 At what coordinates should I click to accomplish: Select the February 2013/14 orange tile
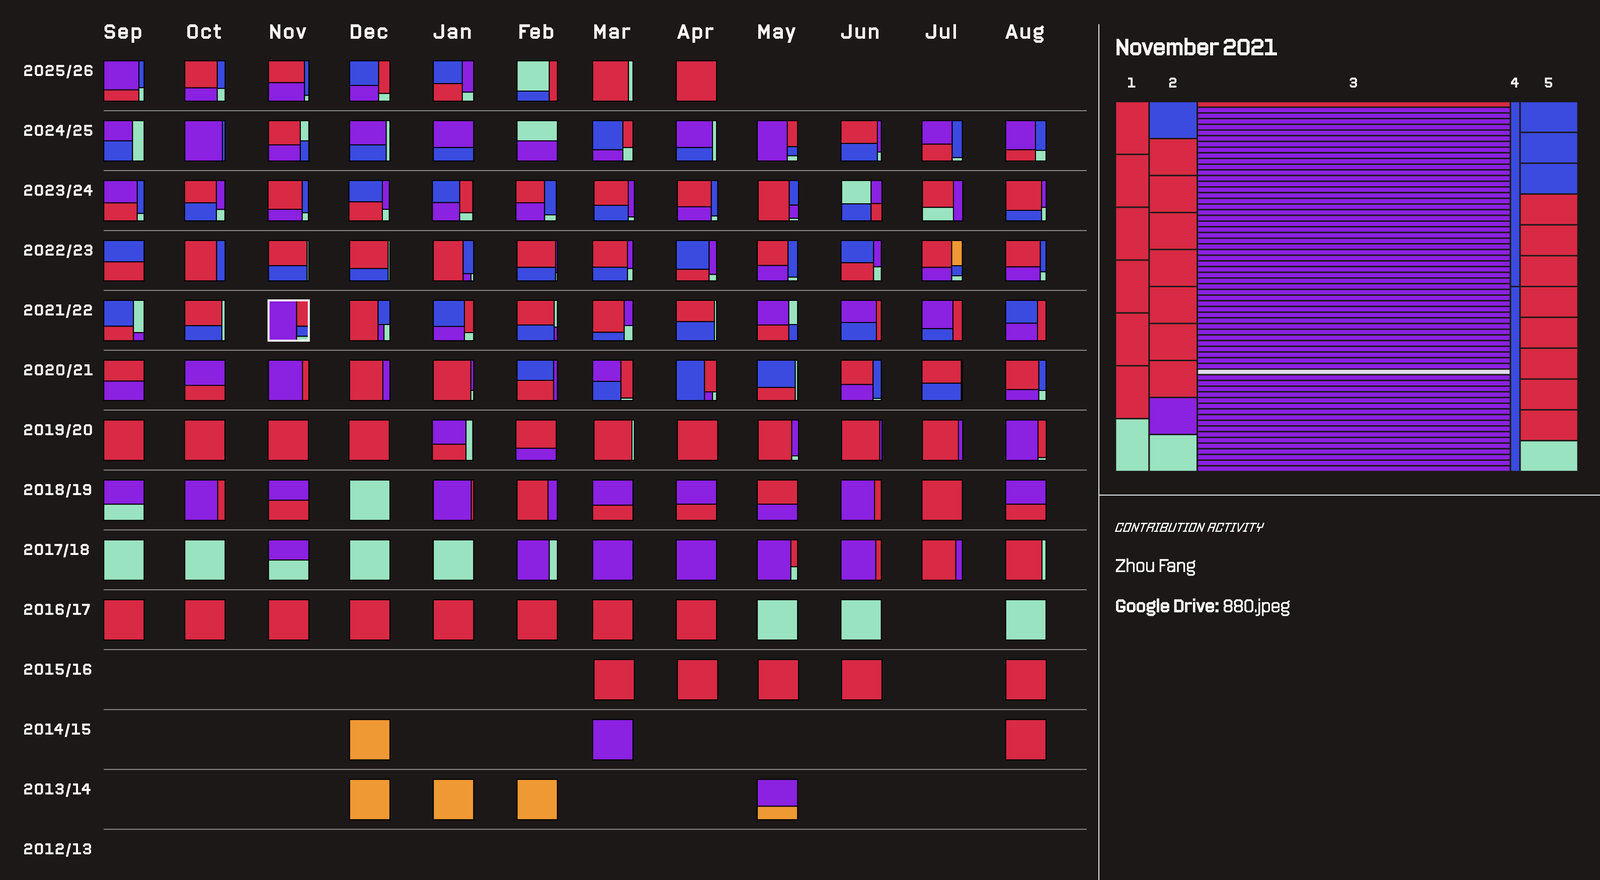(537, 800)
